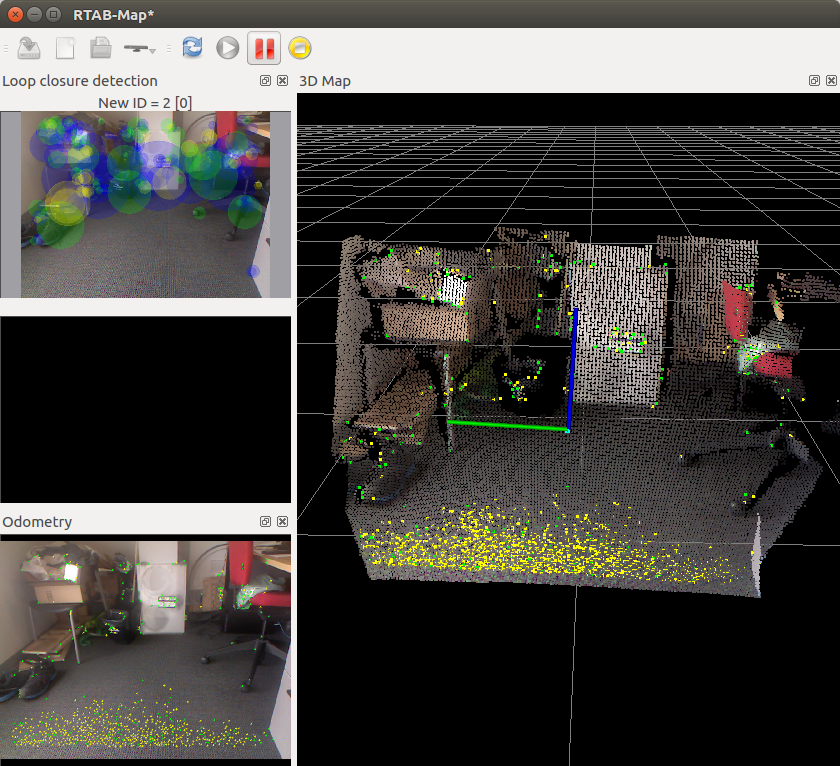Open the Kinect source selection dropdown
840x766 pixels.
coord(139,47)
